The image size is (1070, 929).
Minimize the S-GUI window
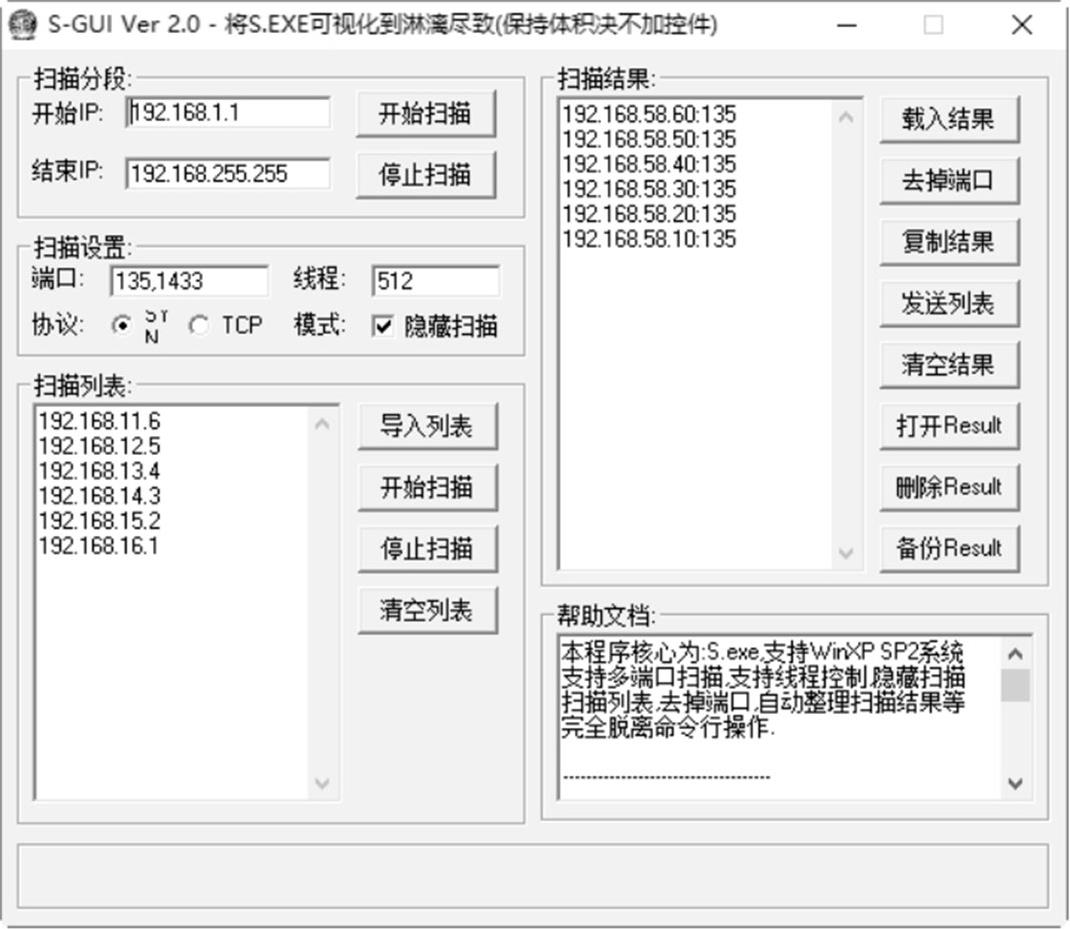click(847, 25)
